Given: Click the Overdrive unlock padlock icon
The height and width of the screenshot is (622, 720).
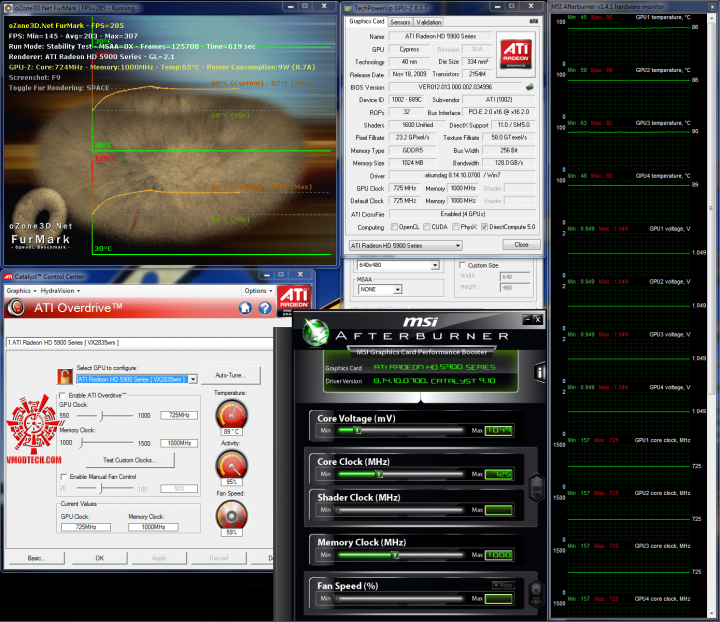Looking at the screenshot, I should [65, 376].
